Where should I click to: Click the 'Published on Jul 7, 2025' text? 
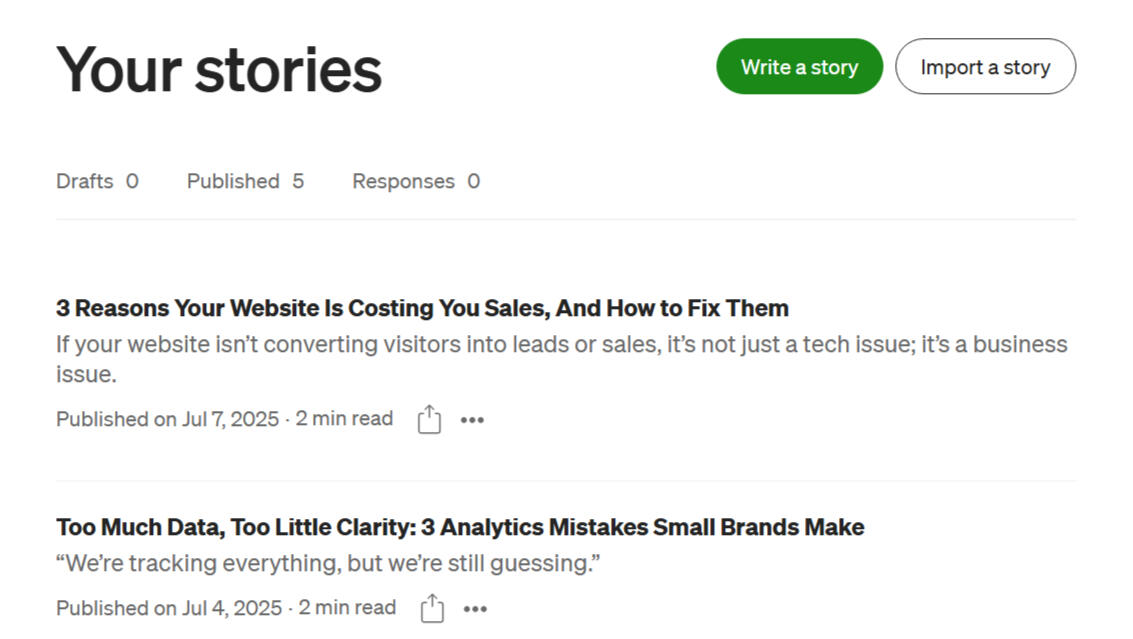coord(167,419)
